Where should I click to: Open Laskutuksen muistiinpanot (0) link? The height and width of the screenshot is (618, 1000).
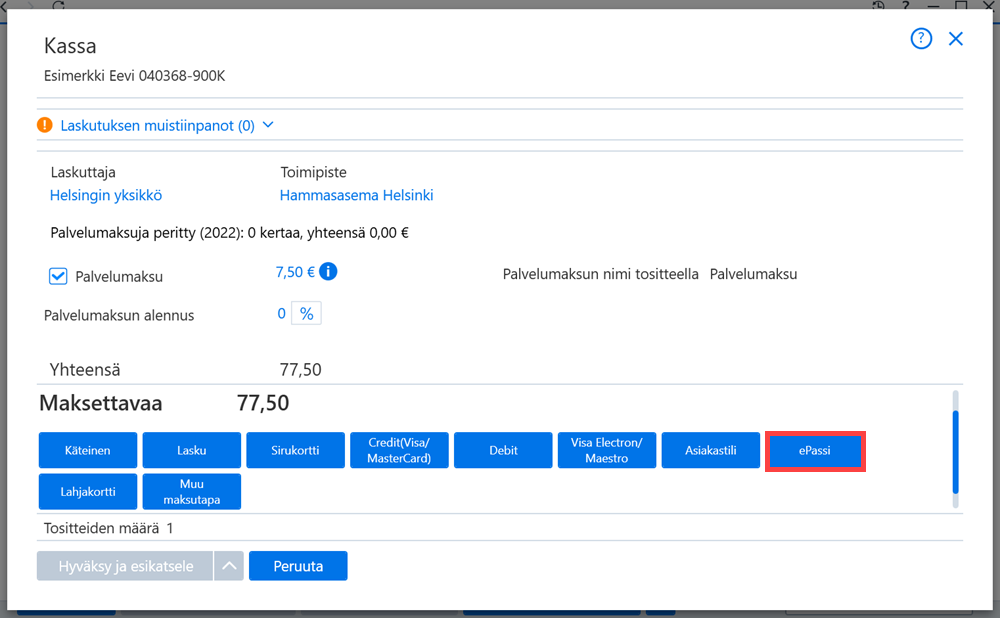click(158, 126)
